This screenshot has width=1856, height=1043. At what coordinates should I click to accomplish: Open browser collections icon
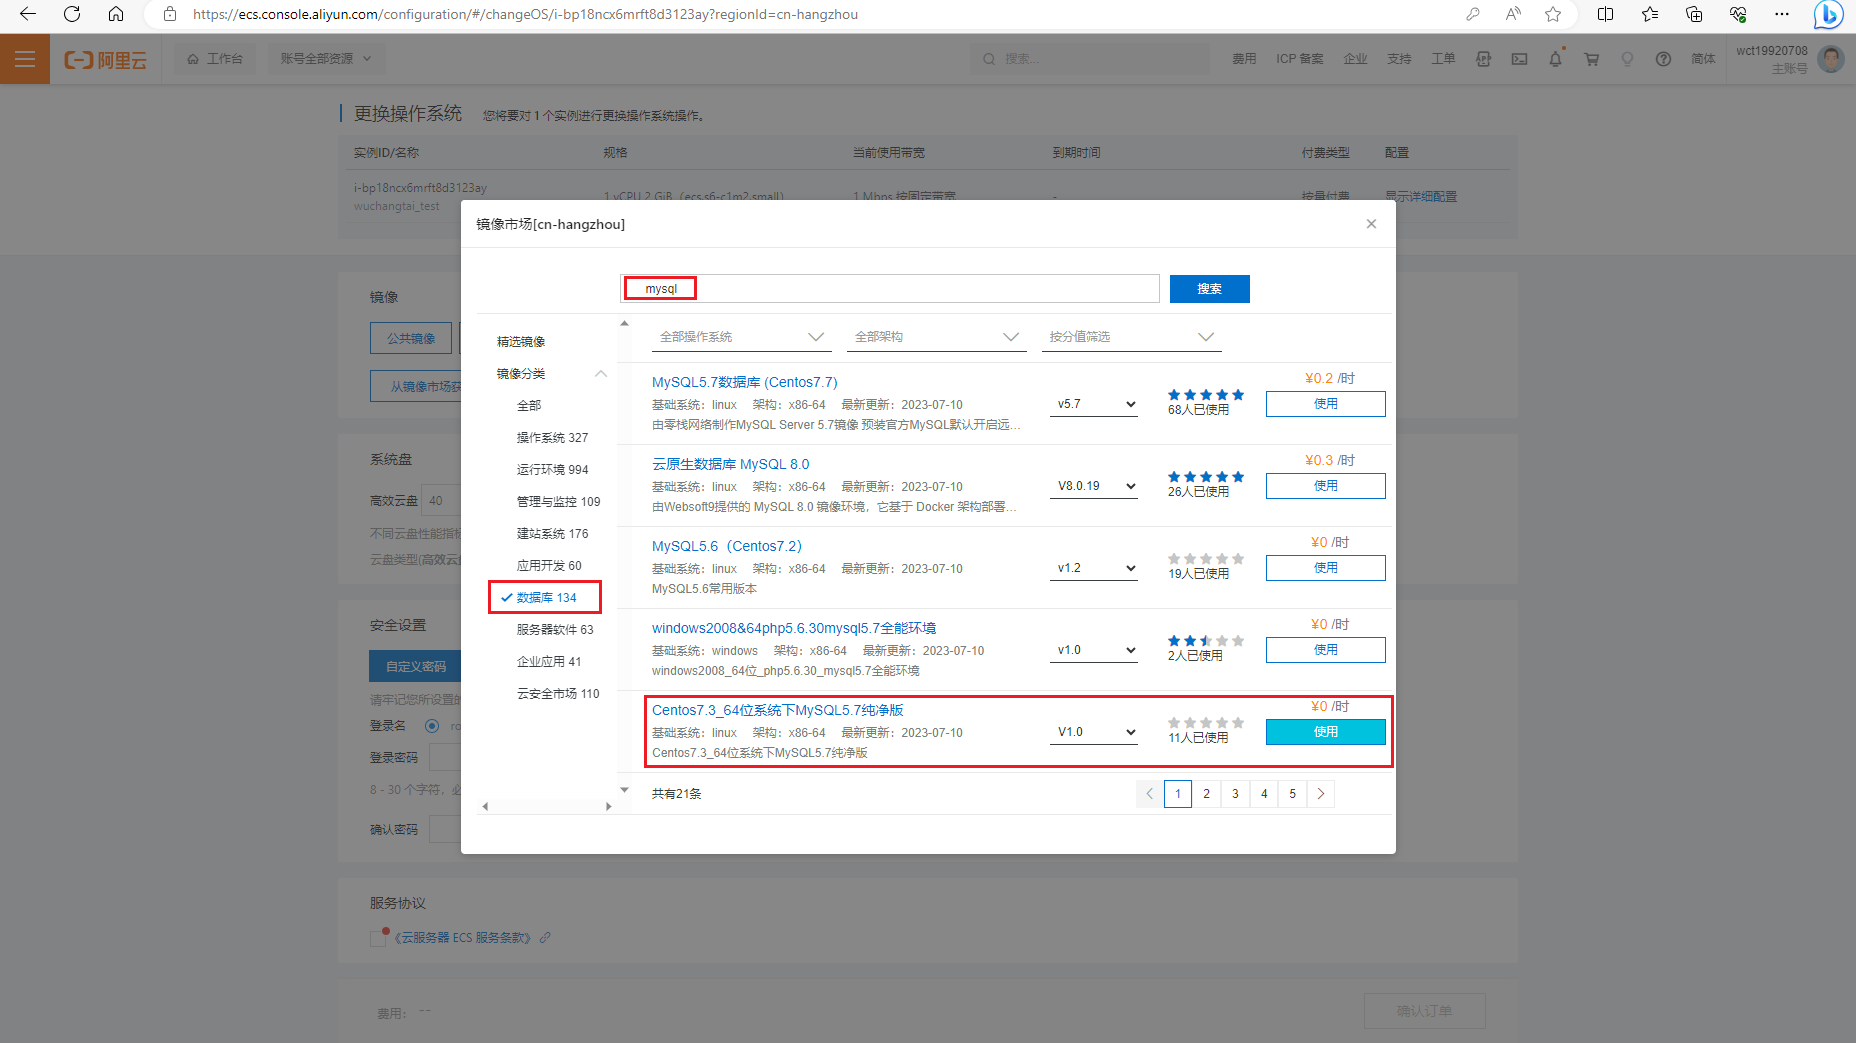click(1694, 14)
